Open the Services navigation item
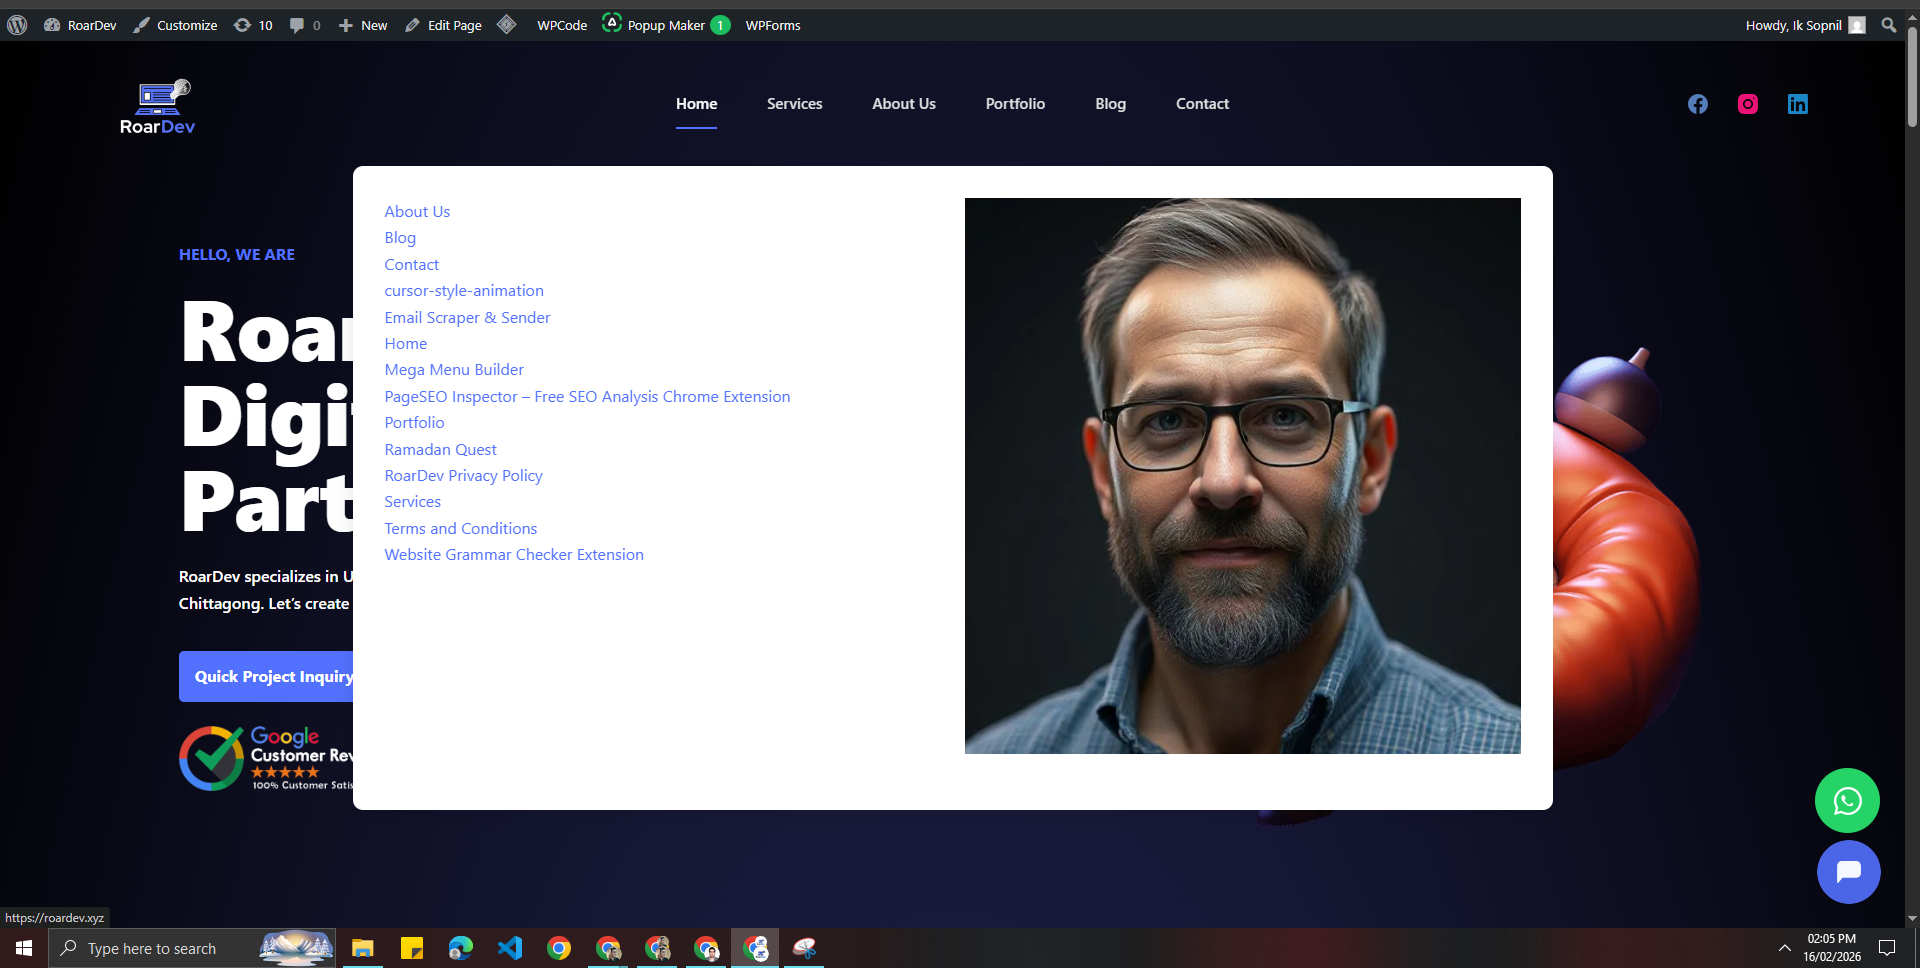 [x=794, y=104]
